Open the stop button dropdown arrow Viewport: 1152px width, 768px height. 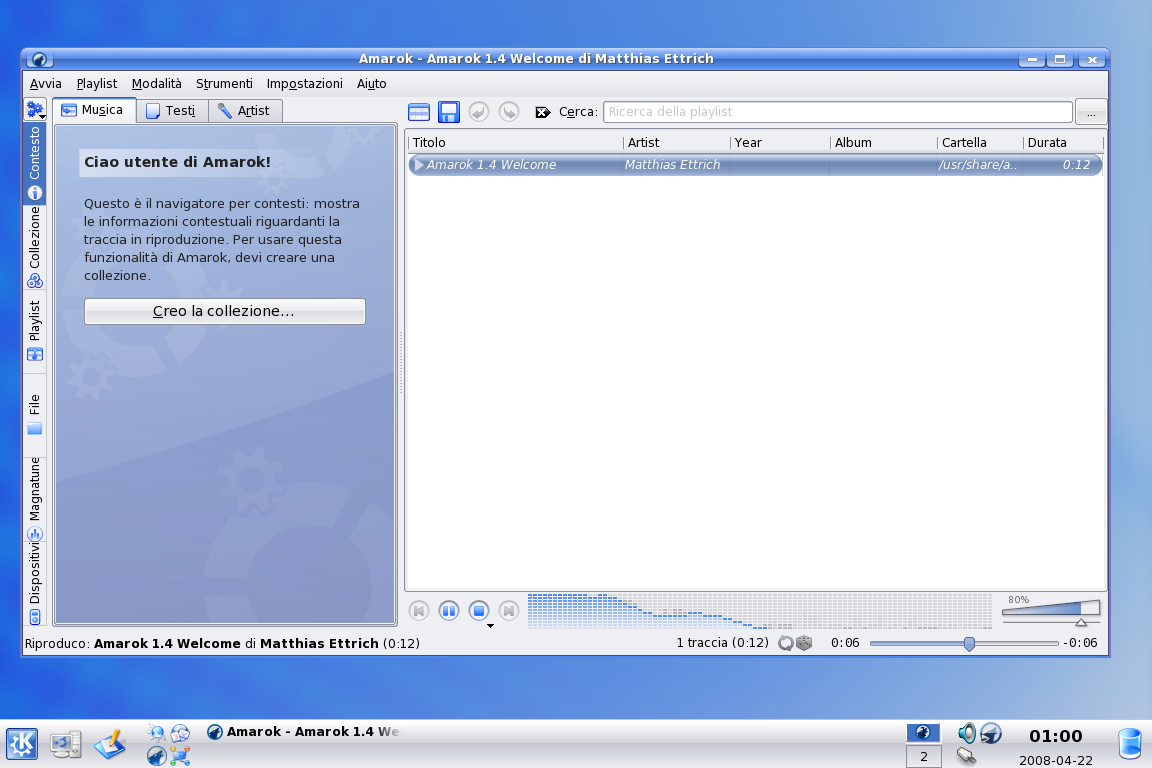coord(490,626)
